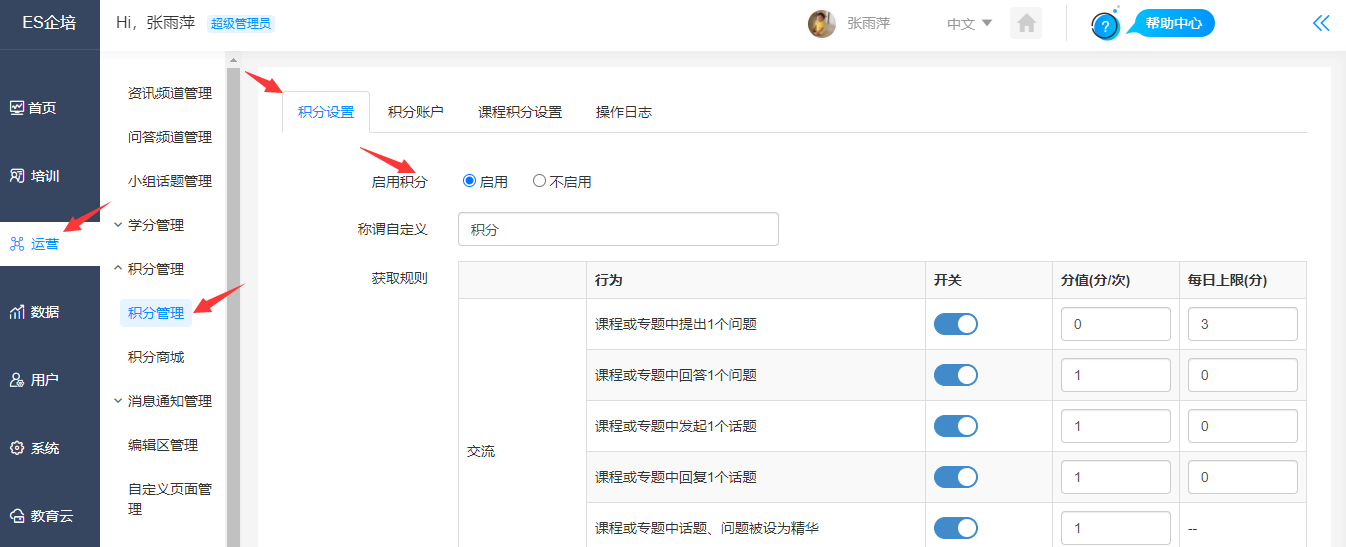1346x547 pixels.
Task: Collapse panel with double chevron icon
Action: (x=1321, y=23)
